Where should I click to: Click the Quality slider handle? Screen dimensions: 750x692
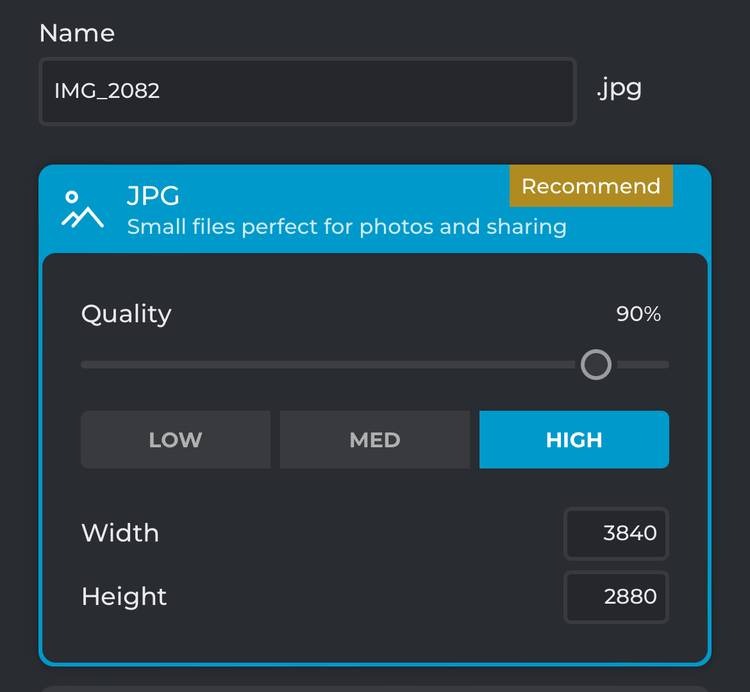(596, 365)
